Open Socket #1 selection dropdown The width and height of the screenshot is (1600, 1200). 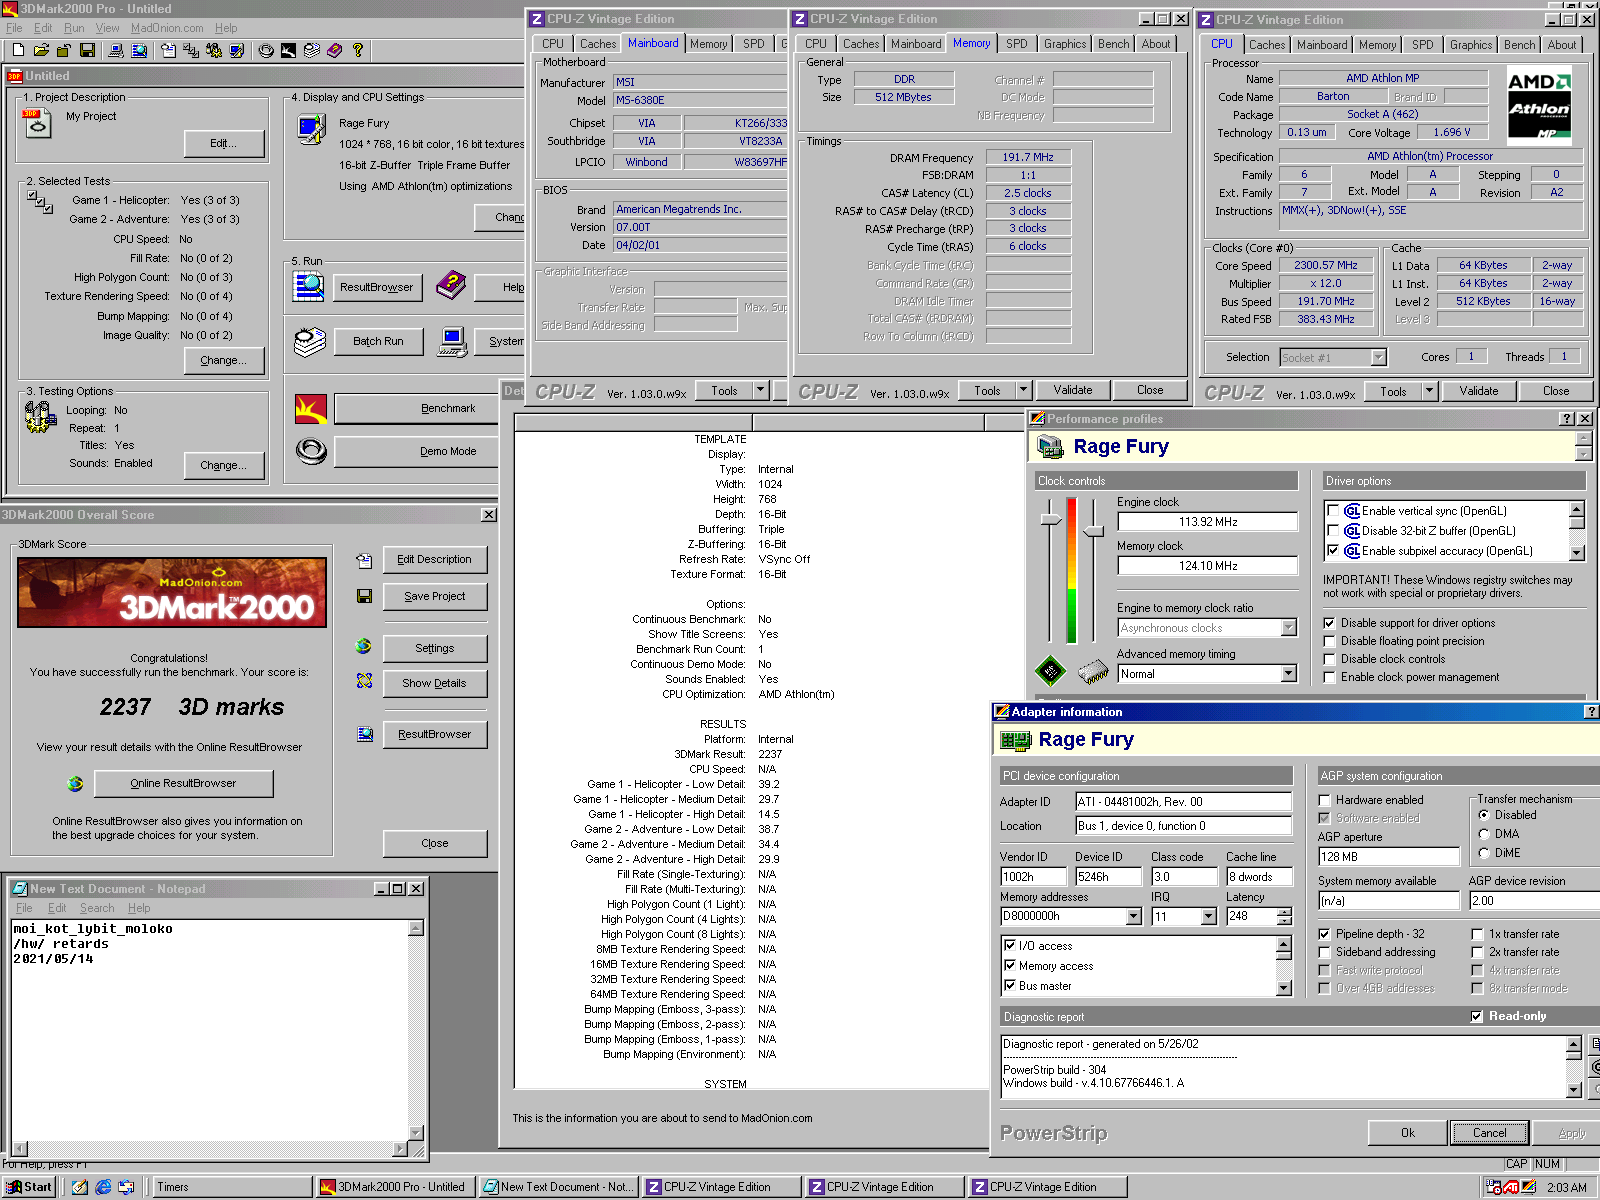pyautogui.click(x=1378, y=357)
